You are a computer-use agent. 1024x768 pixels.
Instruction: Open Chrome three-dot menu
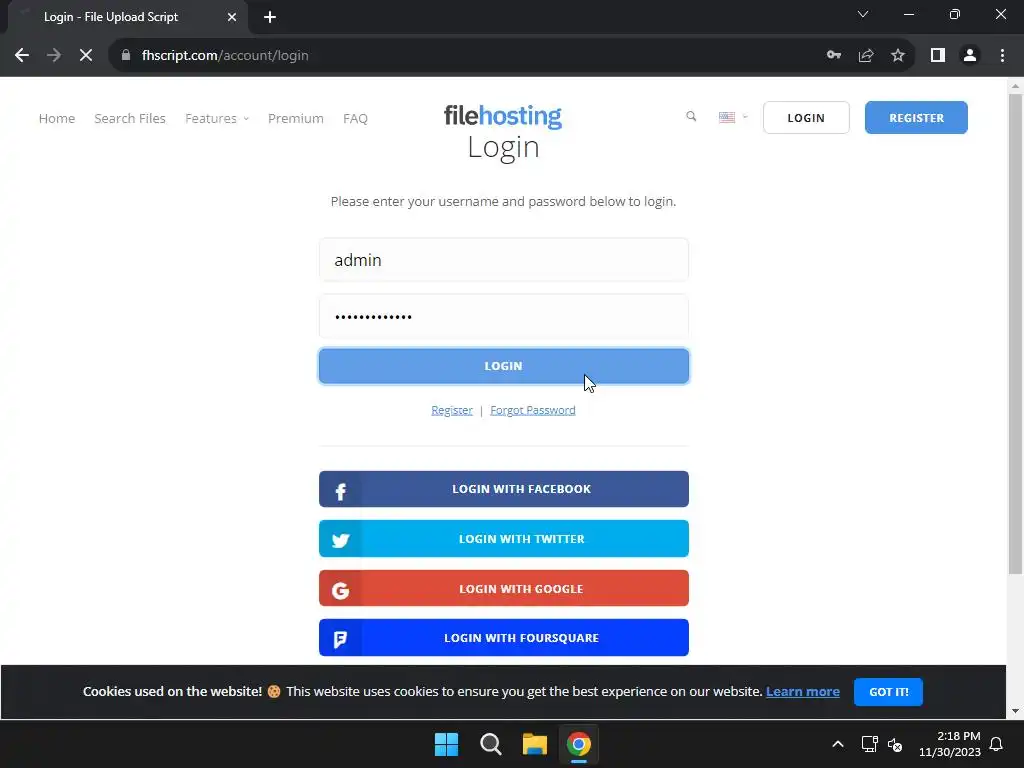(x=1002, y=56)
